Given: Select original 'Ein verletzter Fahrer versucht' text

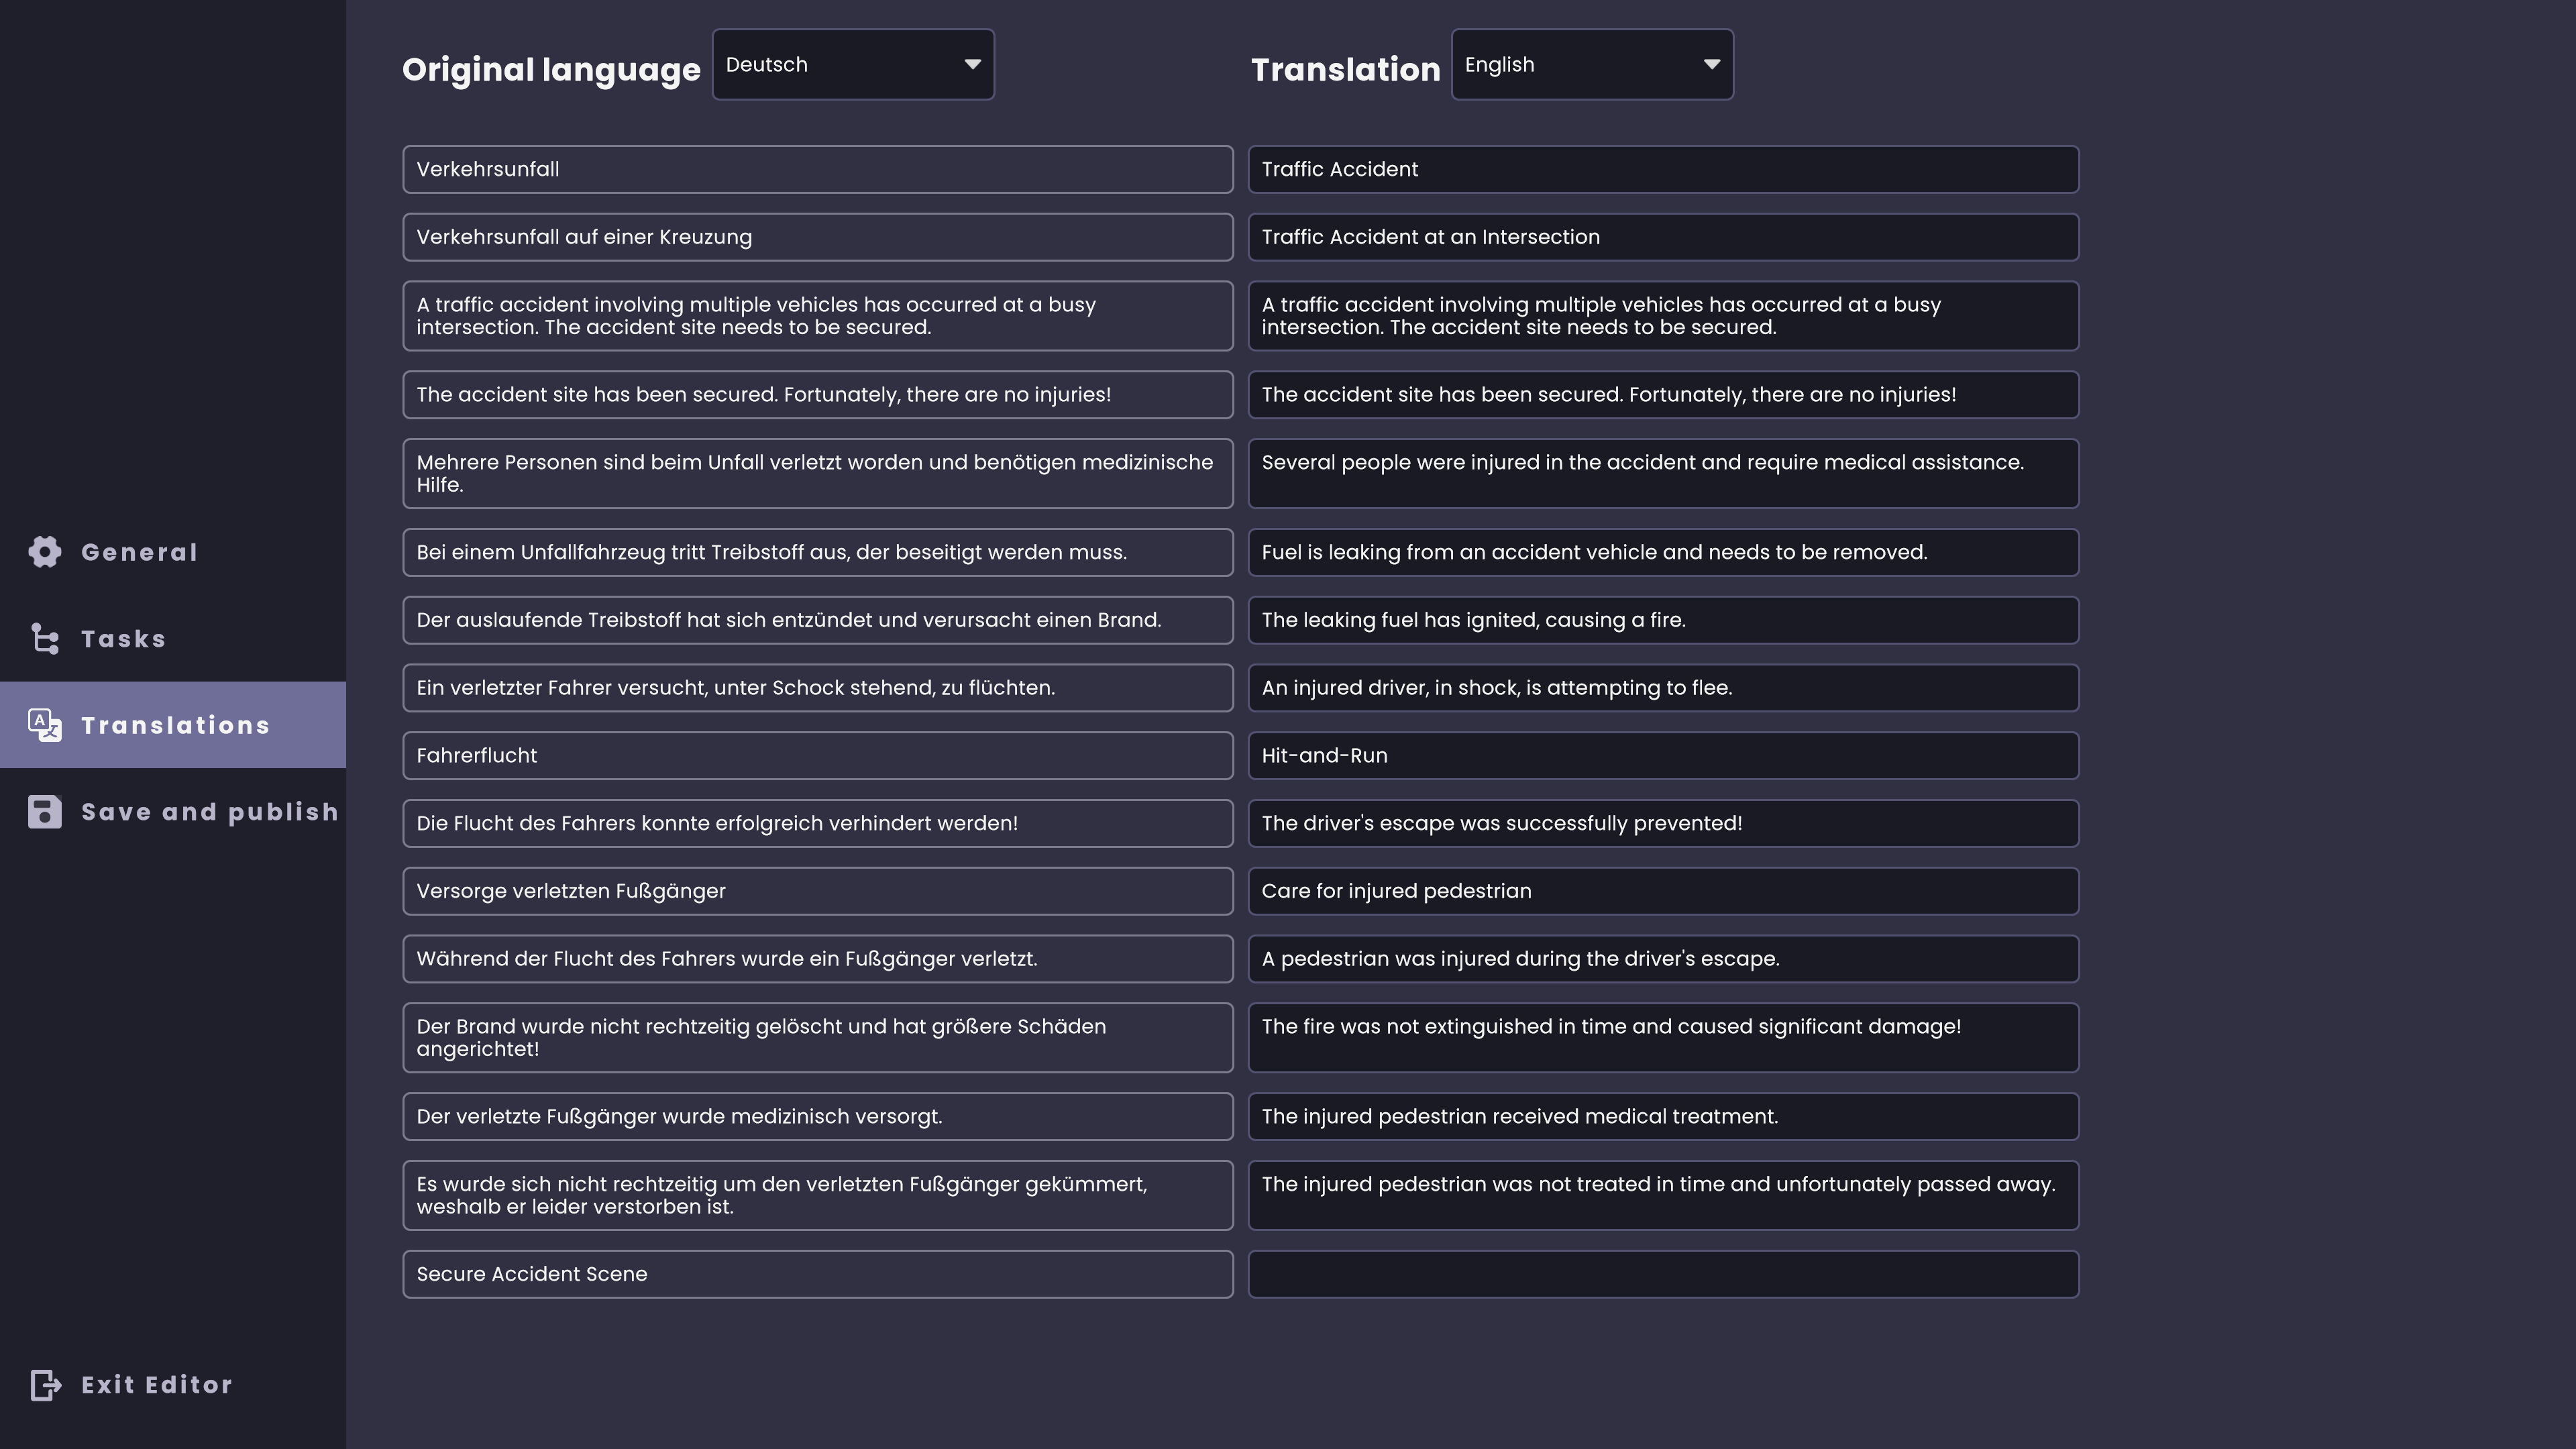Looking at the screenshot, I should tap(818, 688).
